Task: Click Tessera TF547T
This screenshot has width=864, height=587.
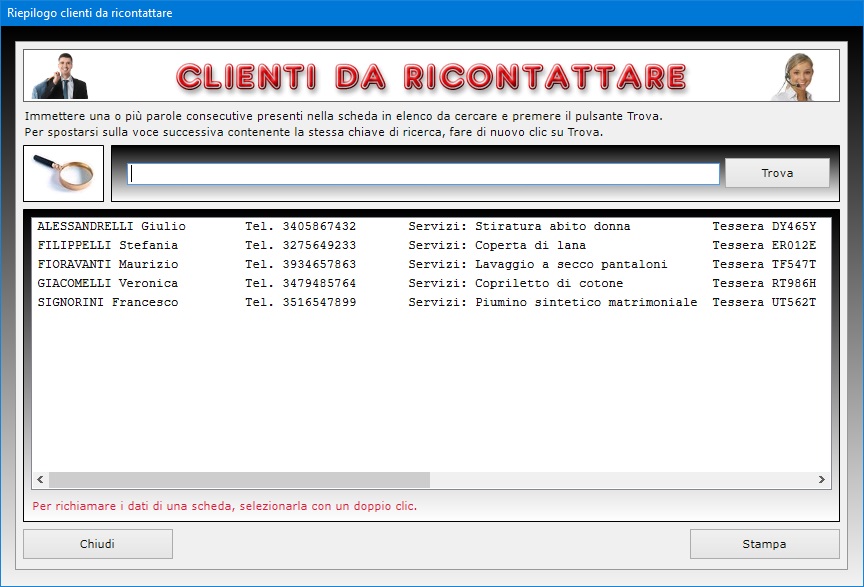Action: [764, 264]
